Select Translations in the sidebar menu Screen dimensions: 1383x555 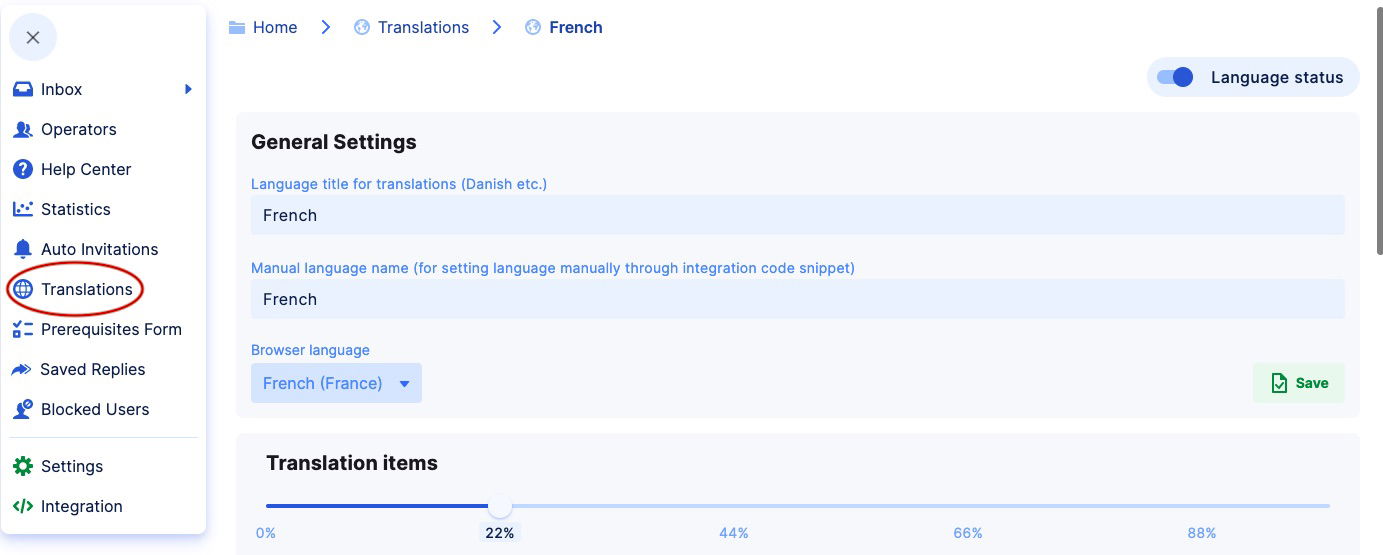[86, 289]
